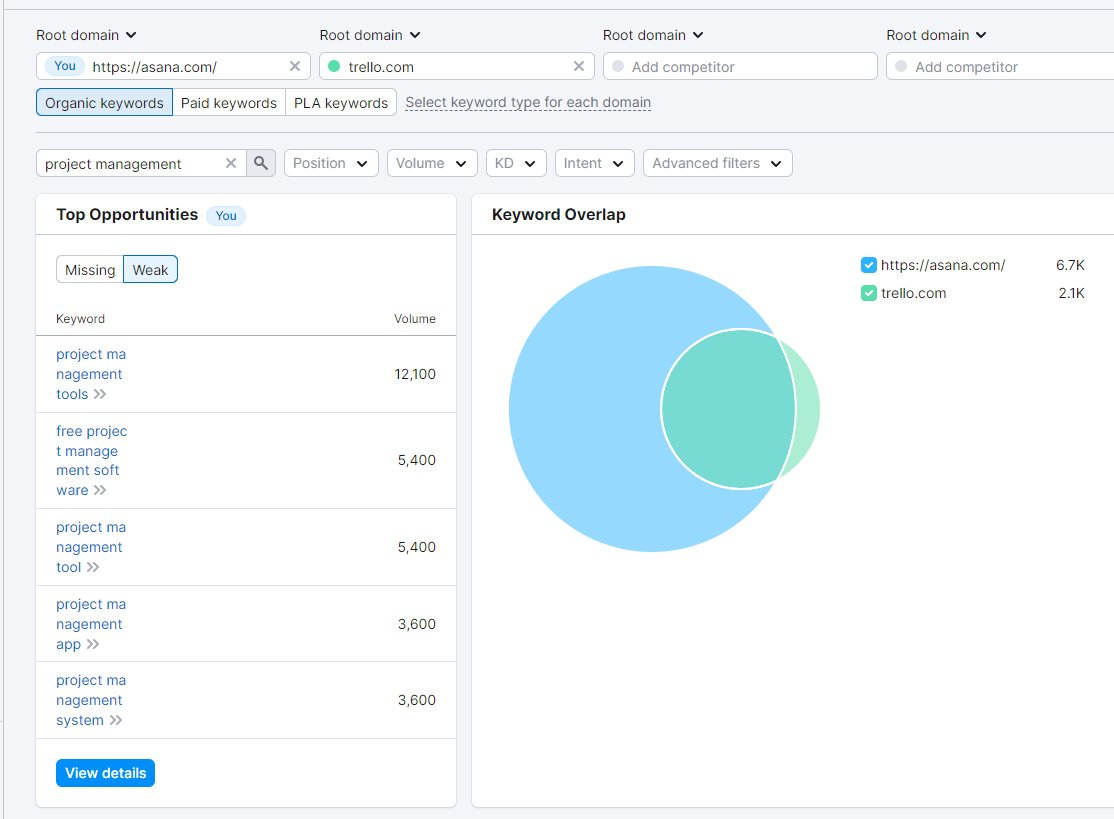Select the Weak opportunities toggle
This screenshot has height=819, width=1114.
150,269
